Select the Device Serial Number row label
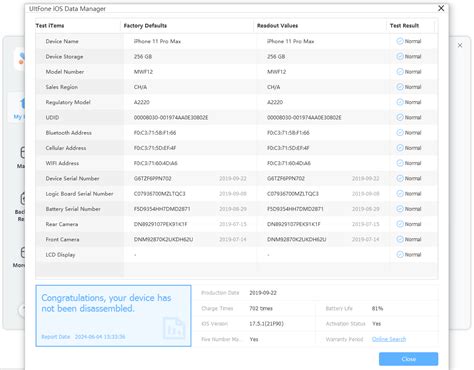The height and width of the screenshot is (370, 474). tap(72, 178)
